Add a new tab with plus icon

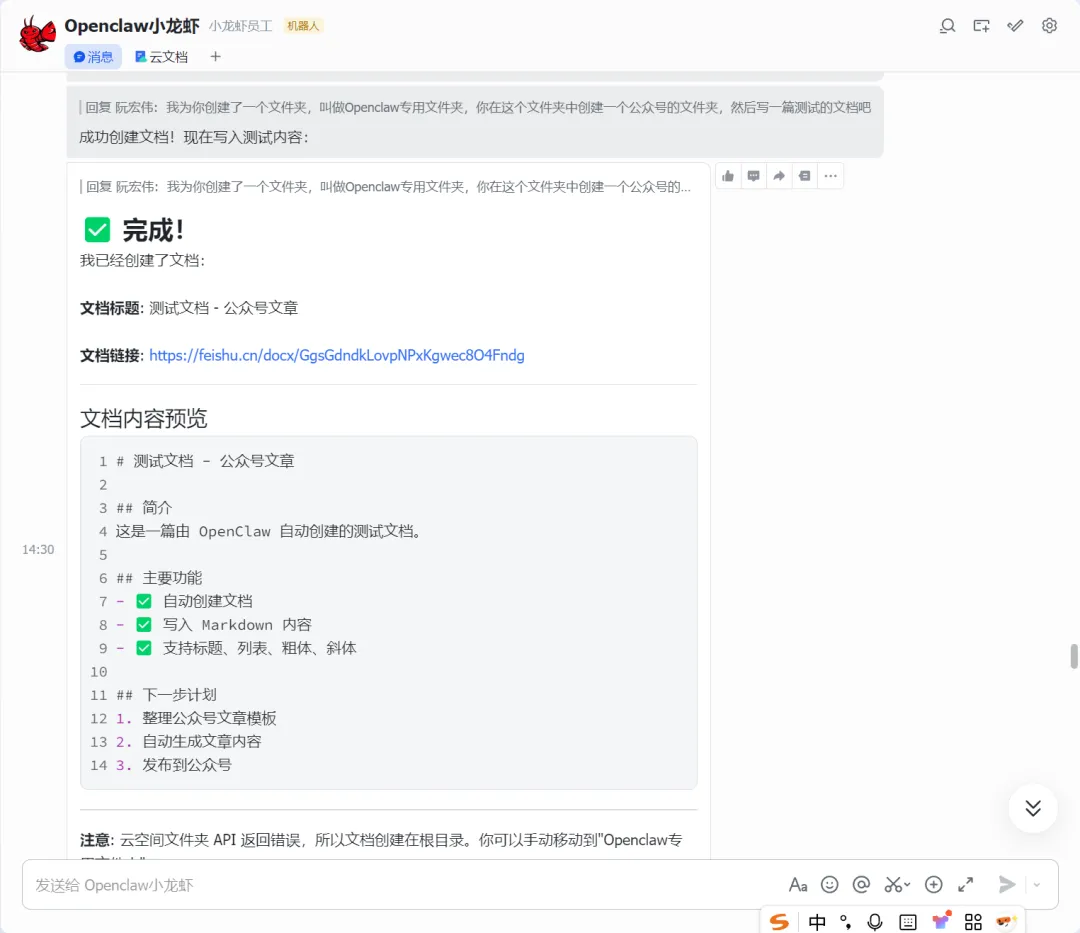[216, 56]
